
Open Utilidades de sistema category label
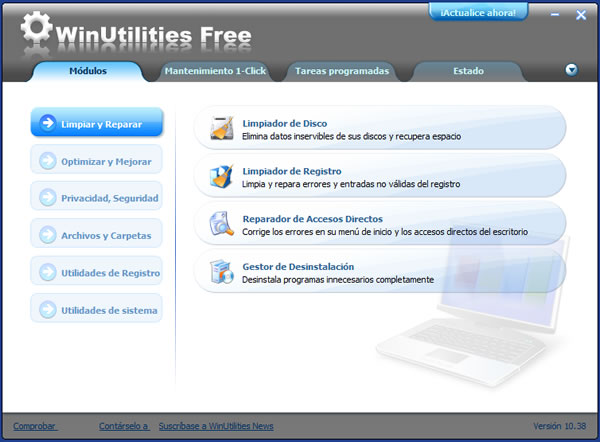click(x=109, y=310)
